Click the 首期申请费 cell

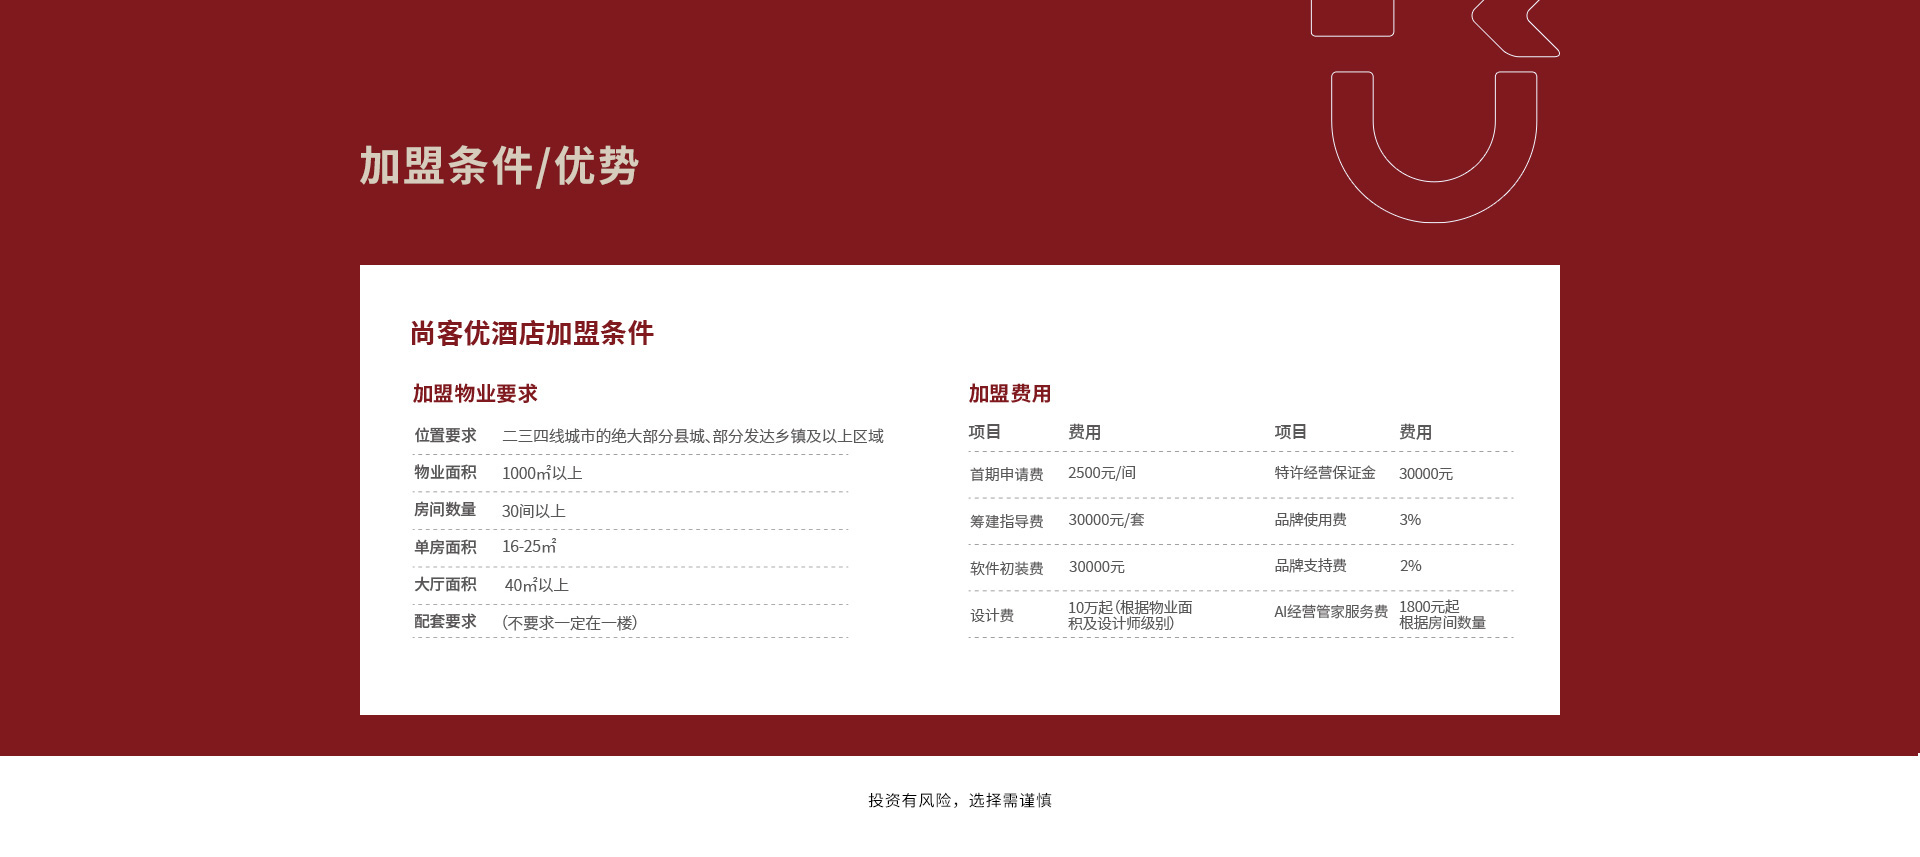point(1007,474)
